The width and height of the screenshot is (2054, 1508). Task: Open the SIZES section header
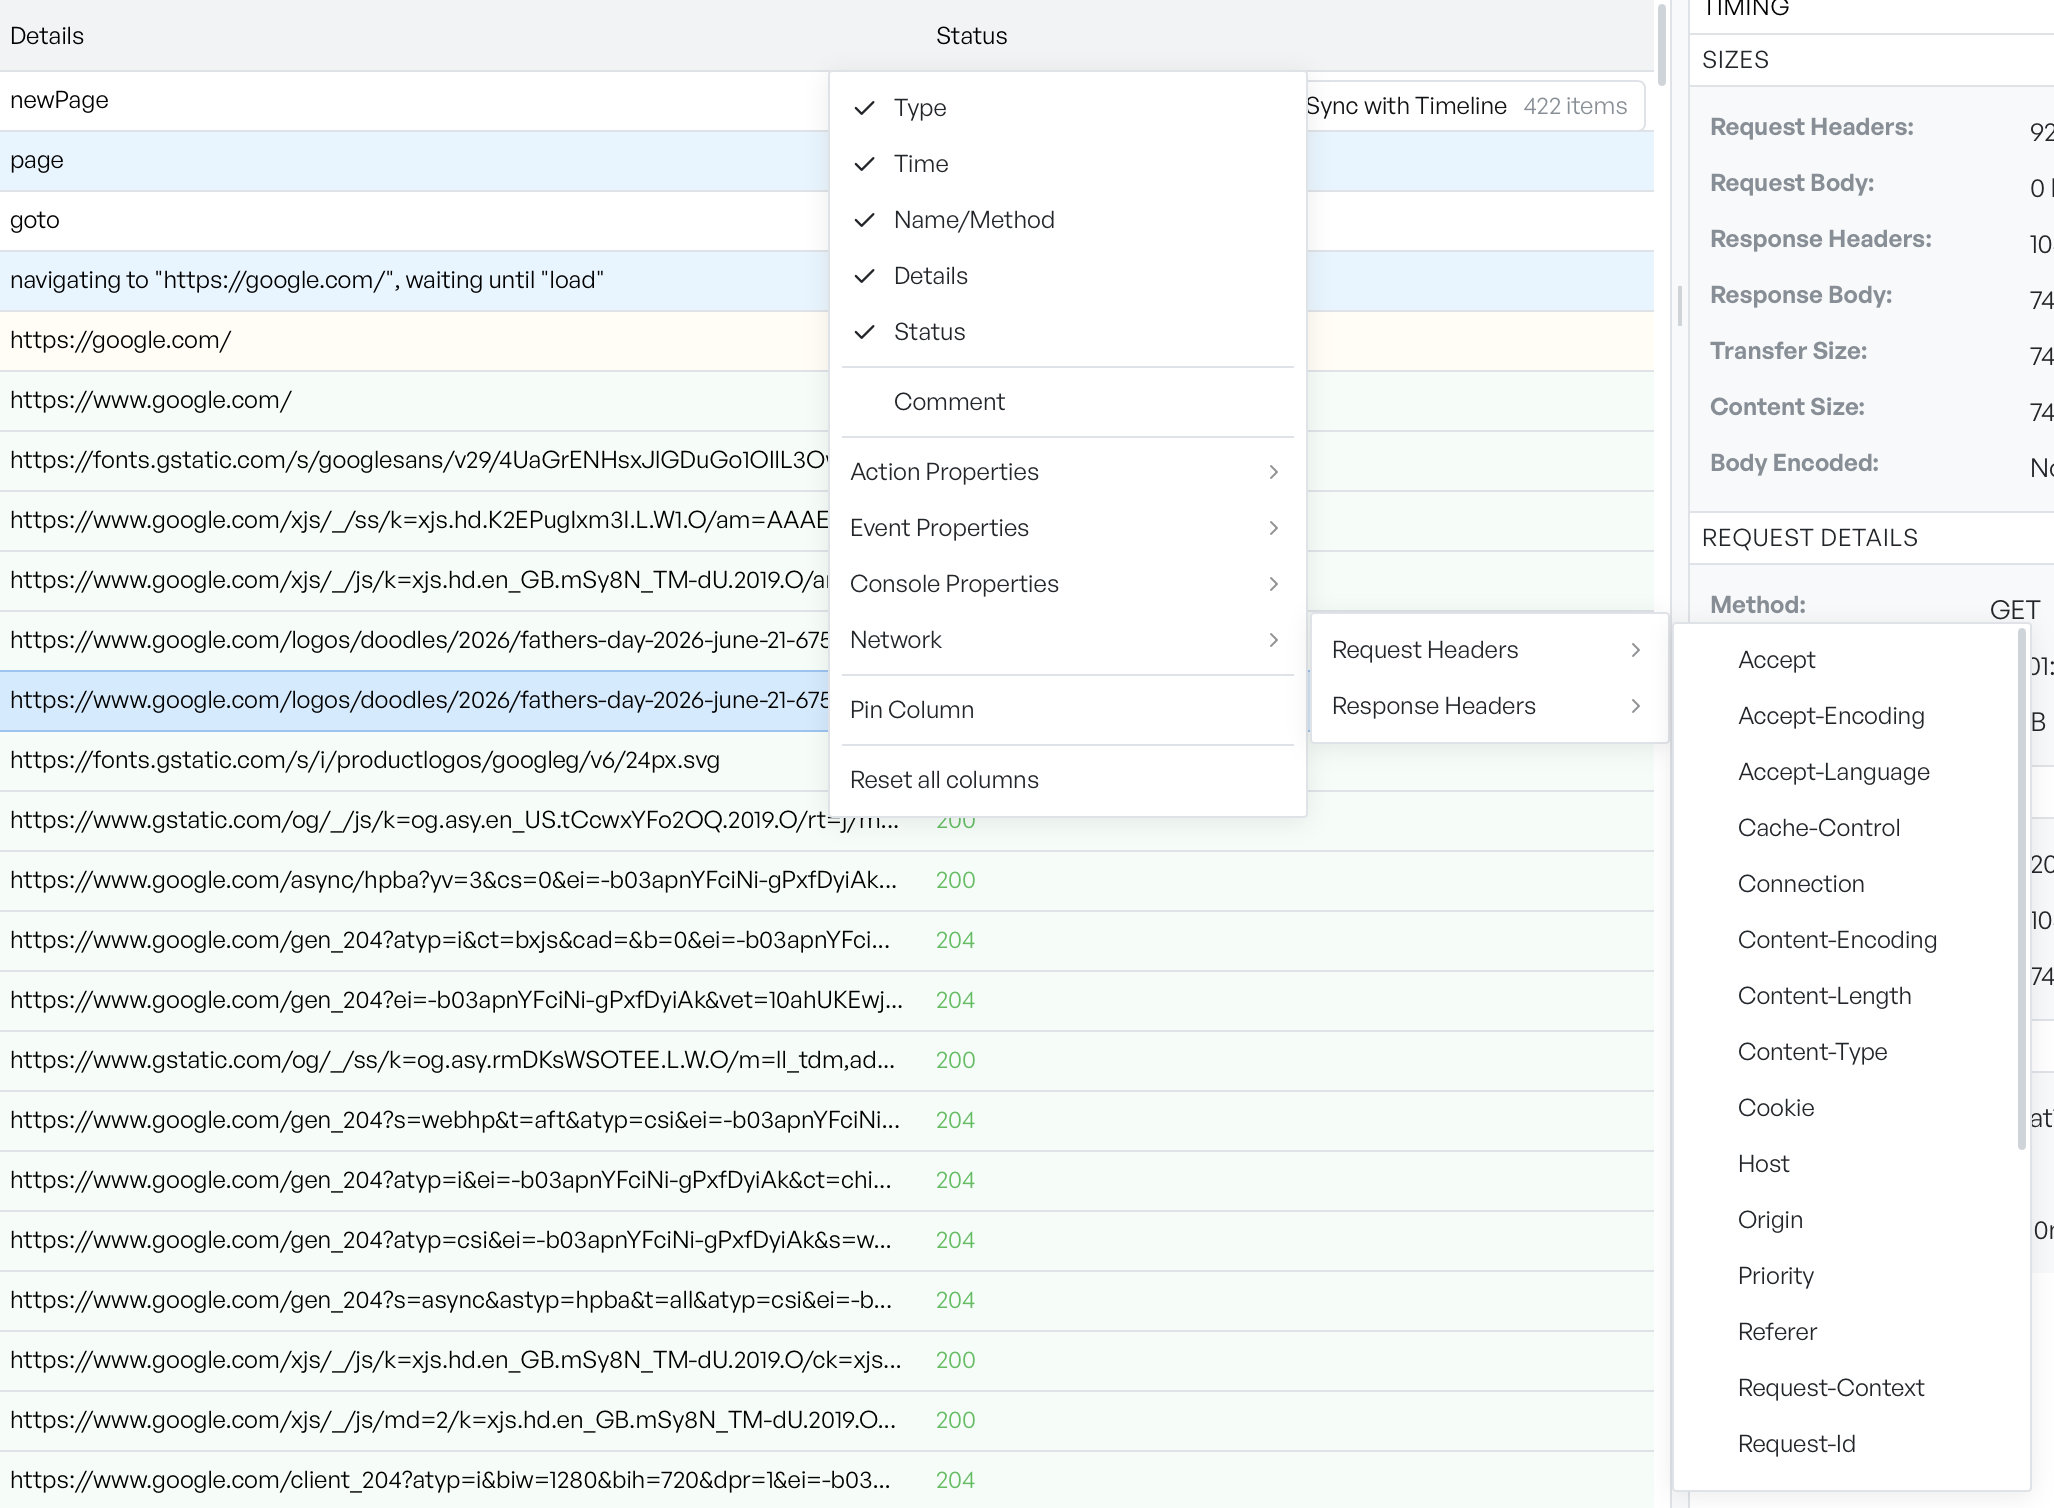[1871, 60]
